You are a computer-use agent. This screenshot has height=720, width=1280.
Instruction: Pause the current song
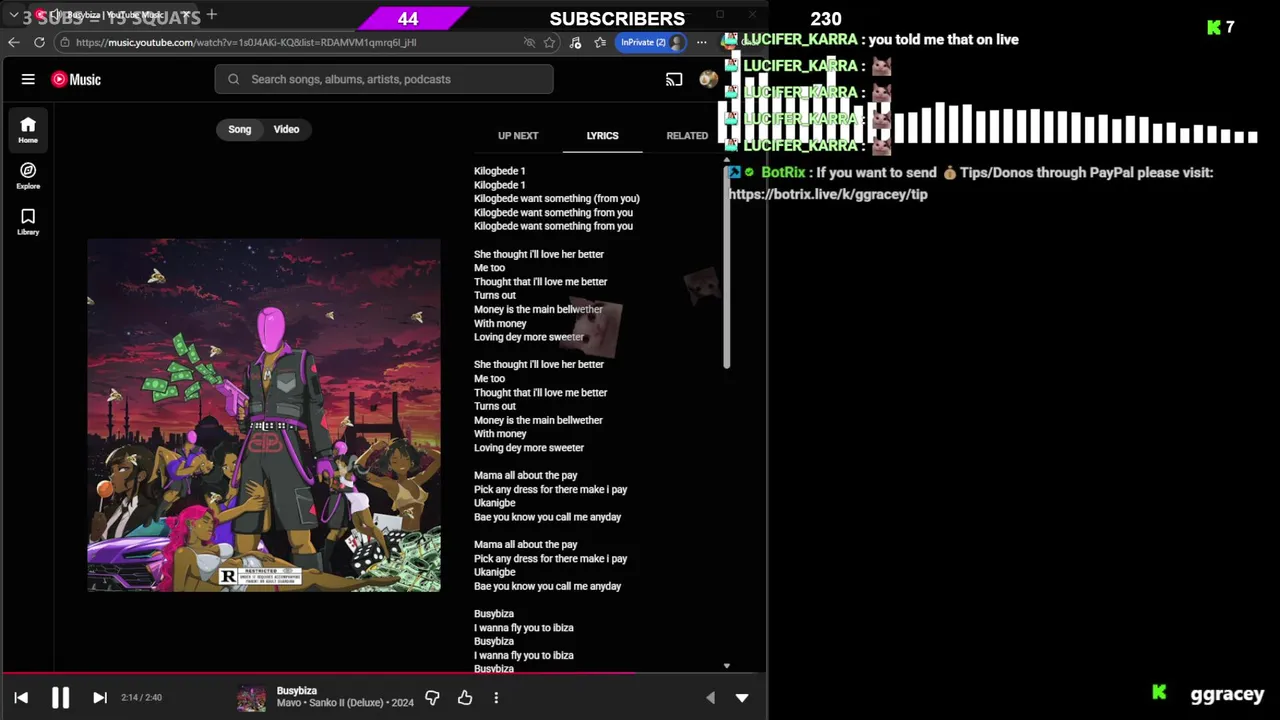click(x=60, y=698)
